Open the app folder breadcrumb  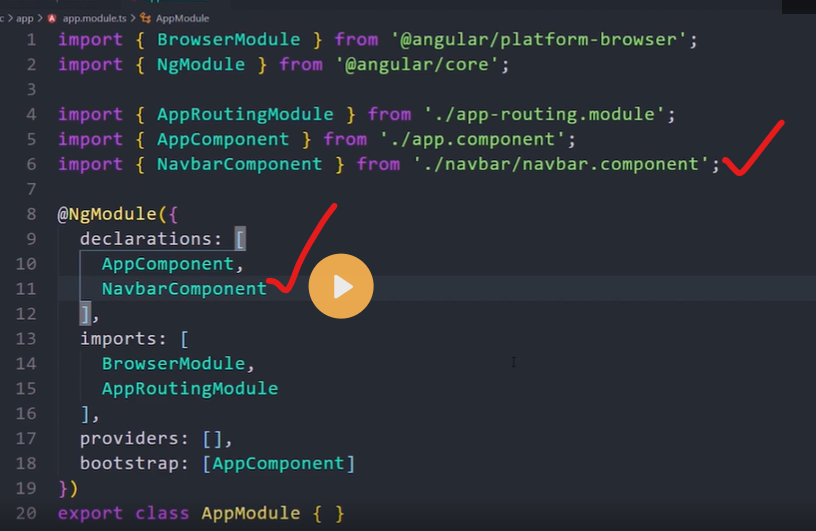point(25,18)
